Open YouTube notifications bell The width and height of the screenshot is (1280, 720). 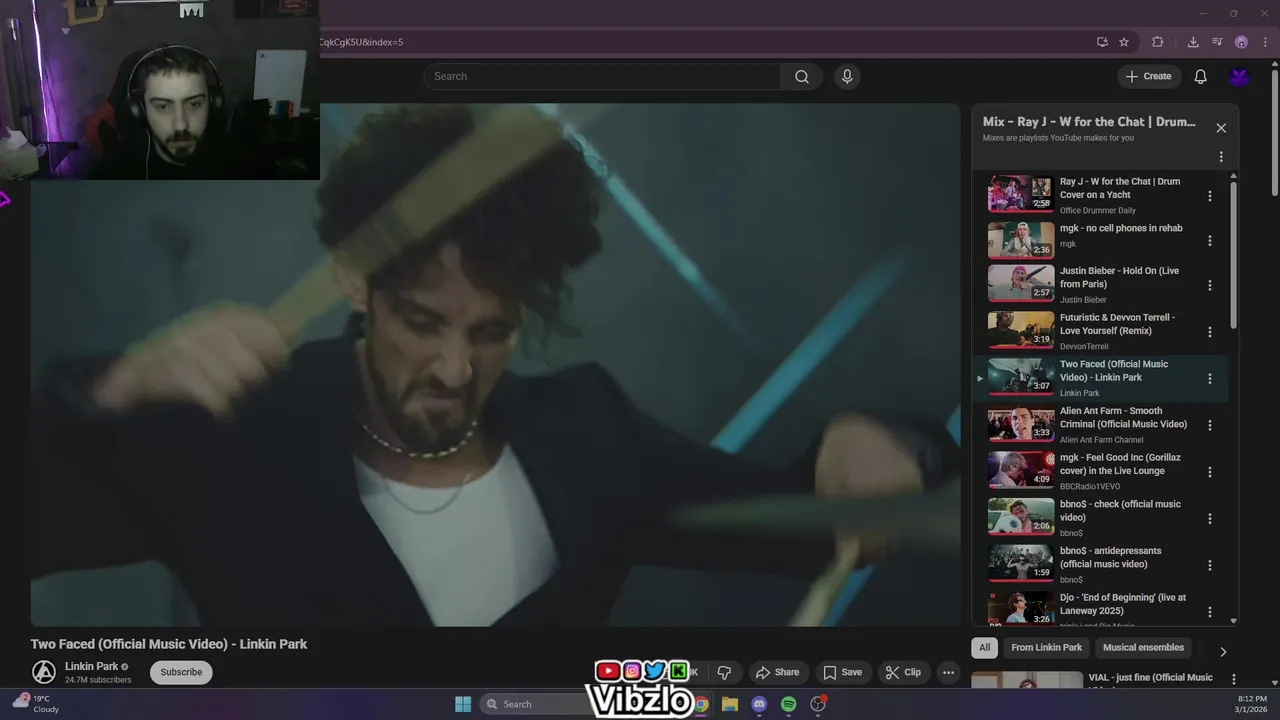1200,76
